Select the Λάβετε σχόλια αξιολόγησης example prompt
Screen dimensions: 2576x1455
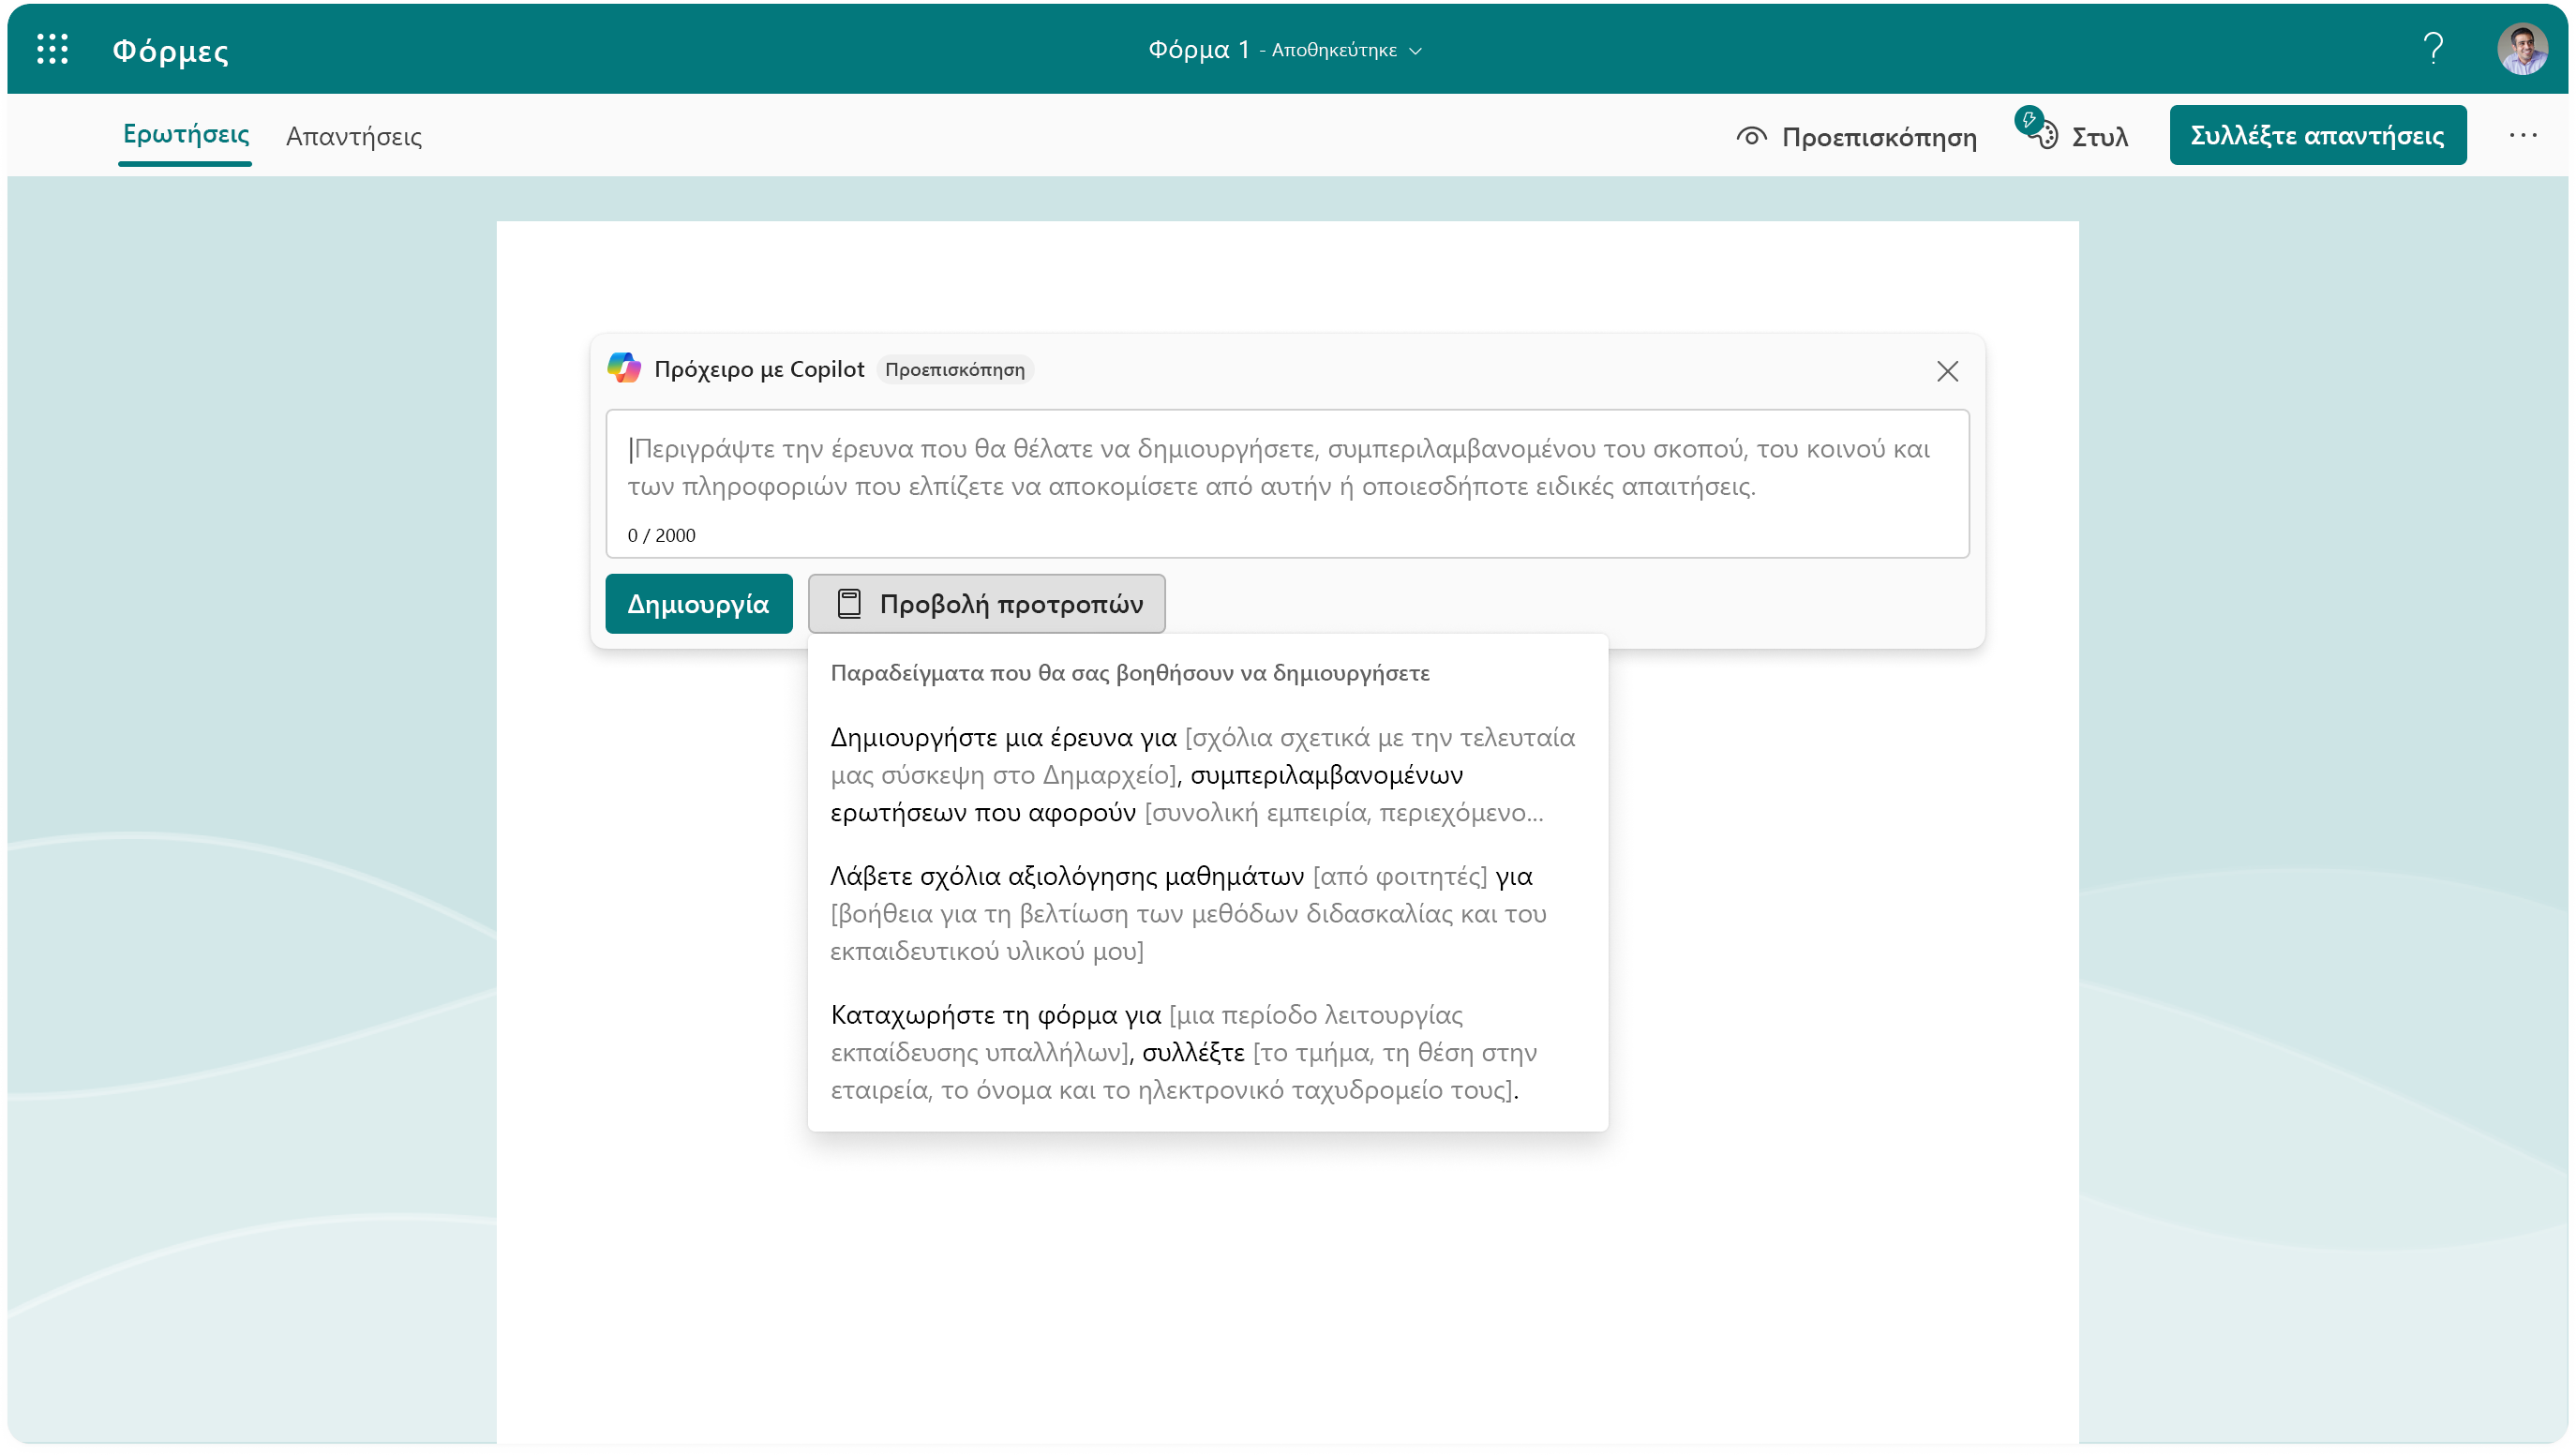[x=1190, y=913]
